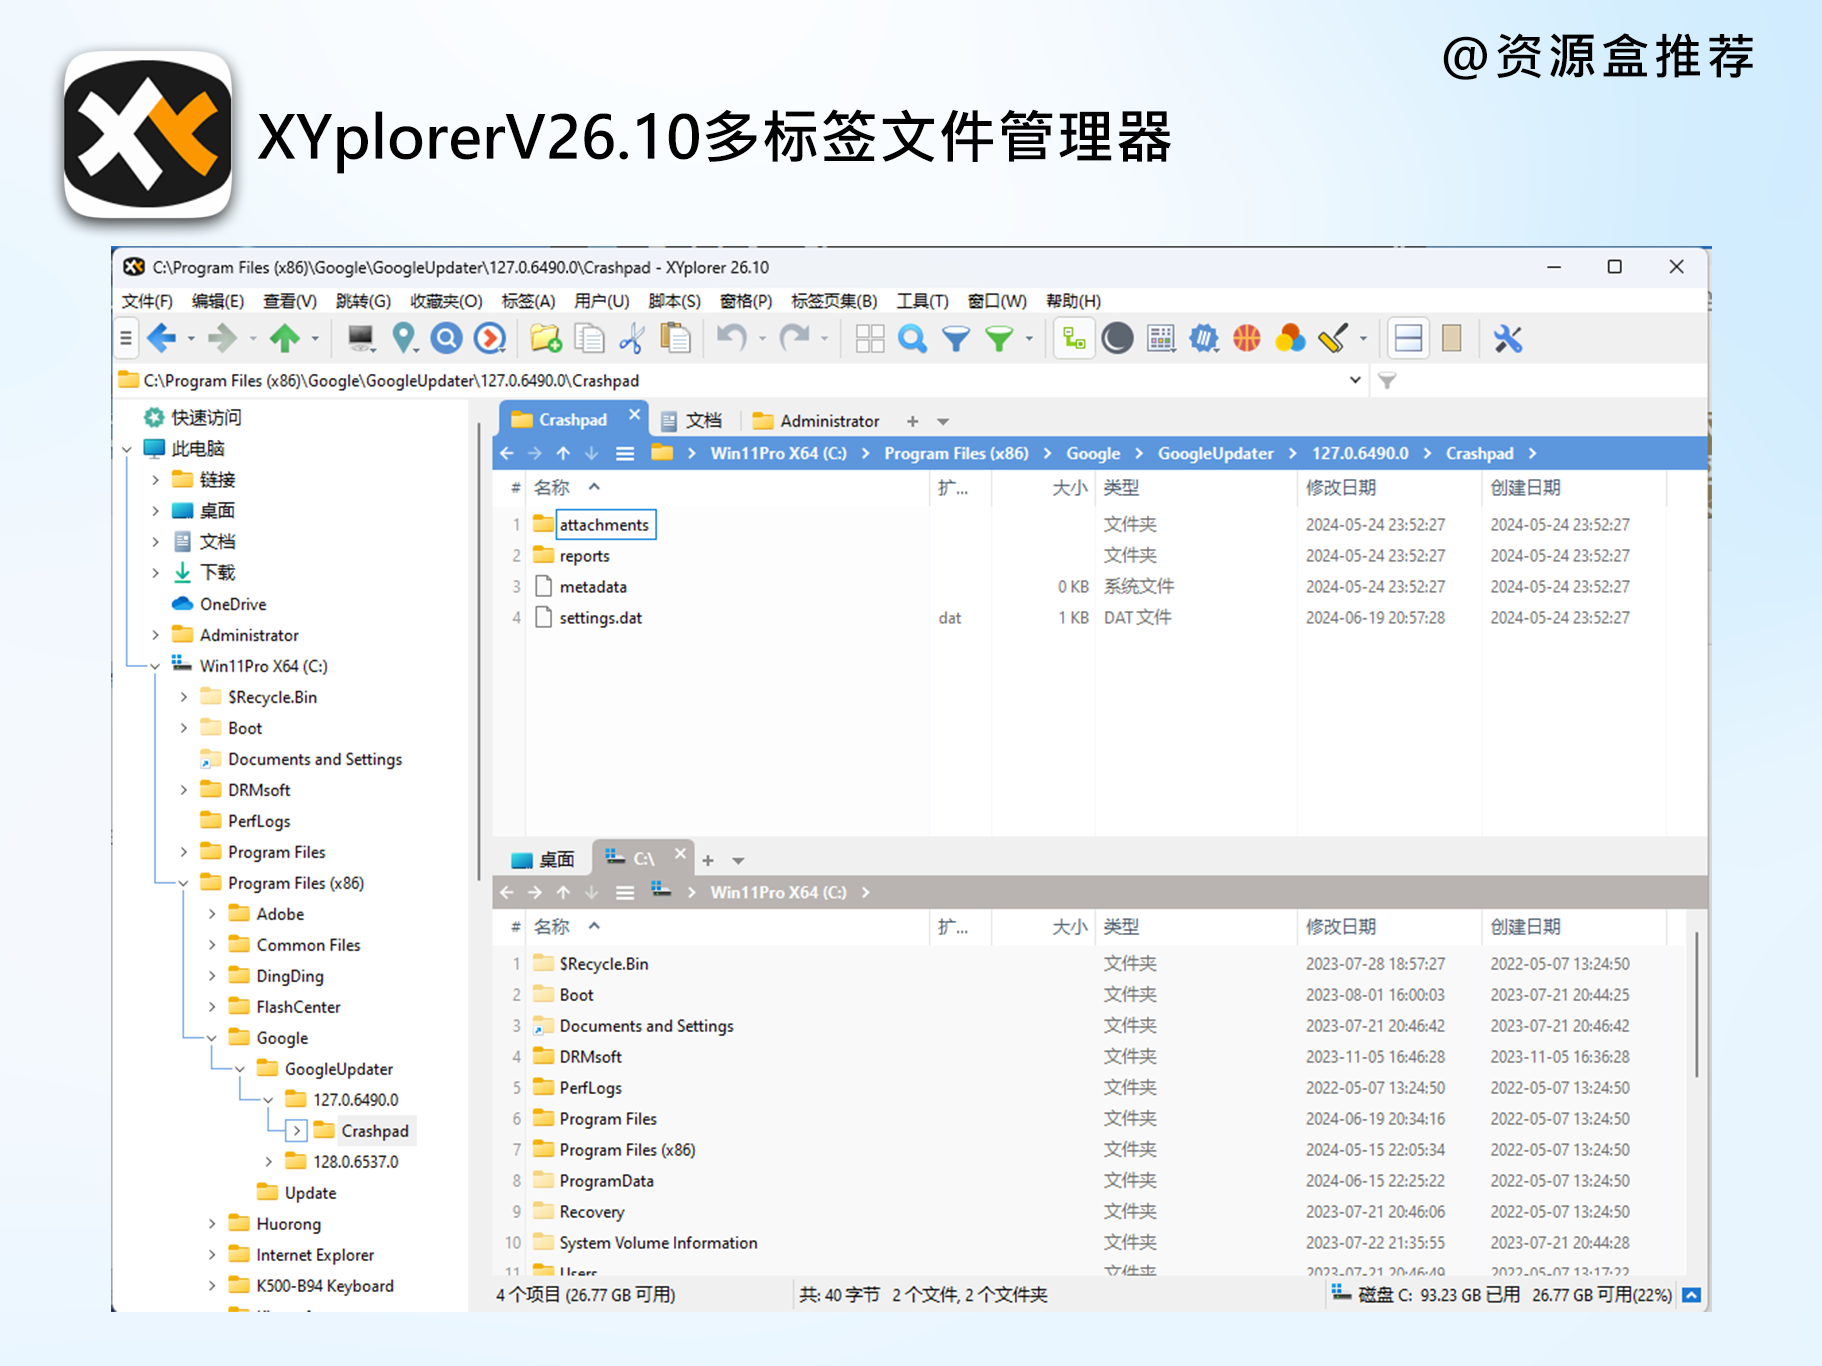Expand the 128.0.6537.0 tree node
1822x1366 pixels.
coord(269,1162)
